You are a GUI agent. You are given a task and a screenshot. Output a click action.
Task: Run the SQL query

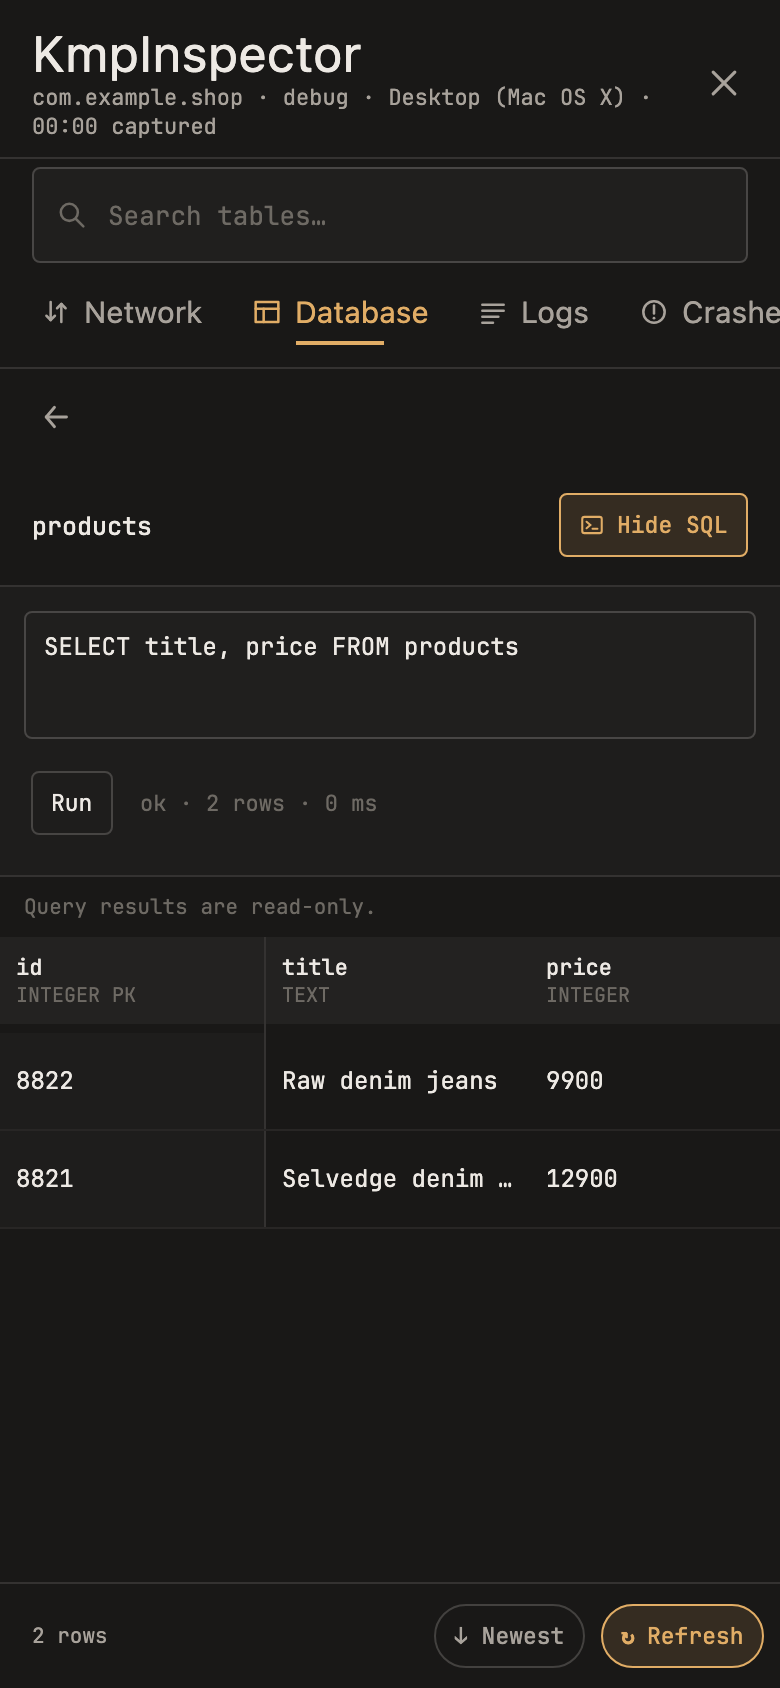72,803
